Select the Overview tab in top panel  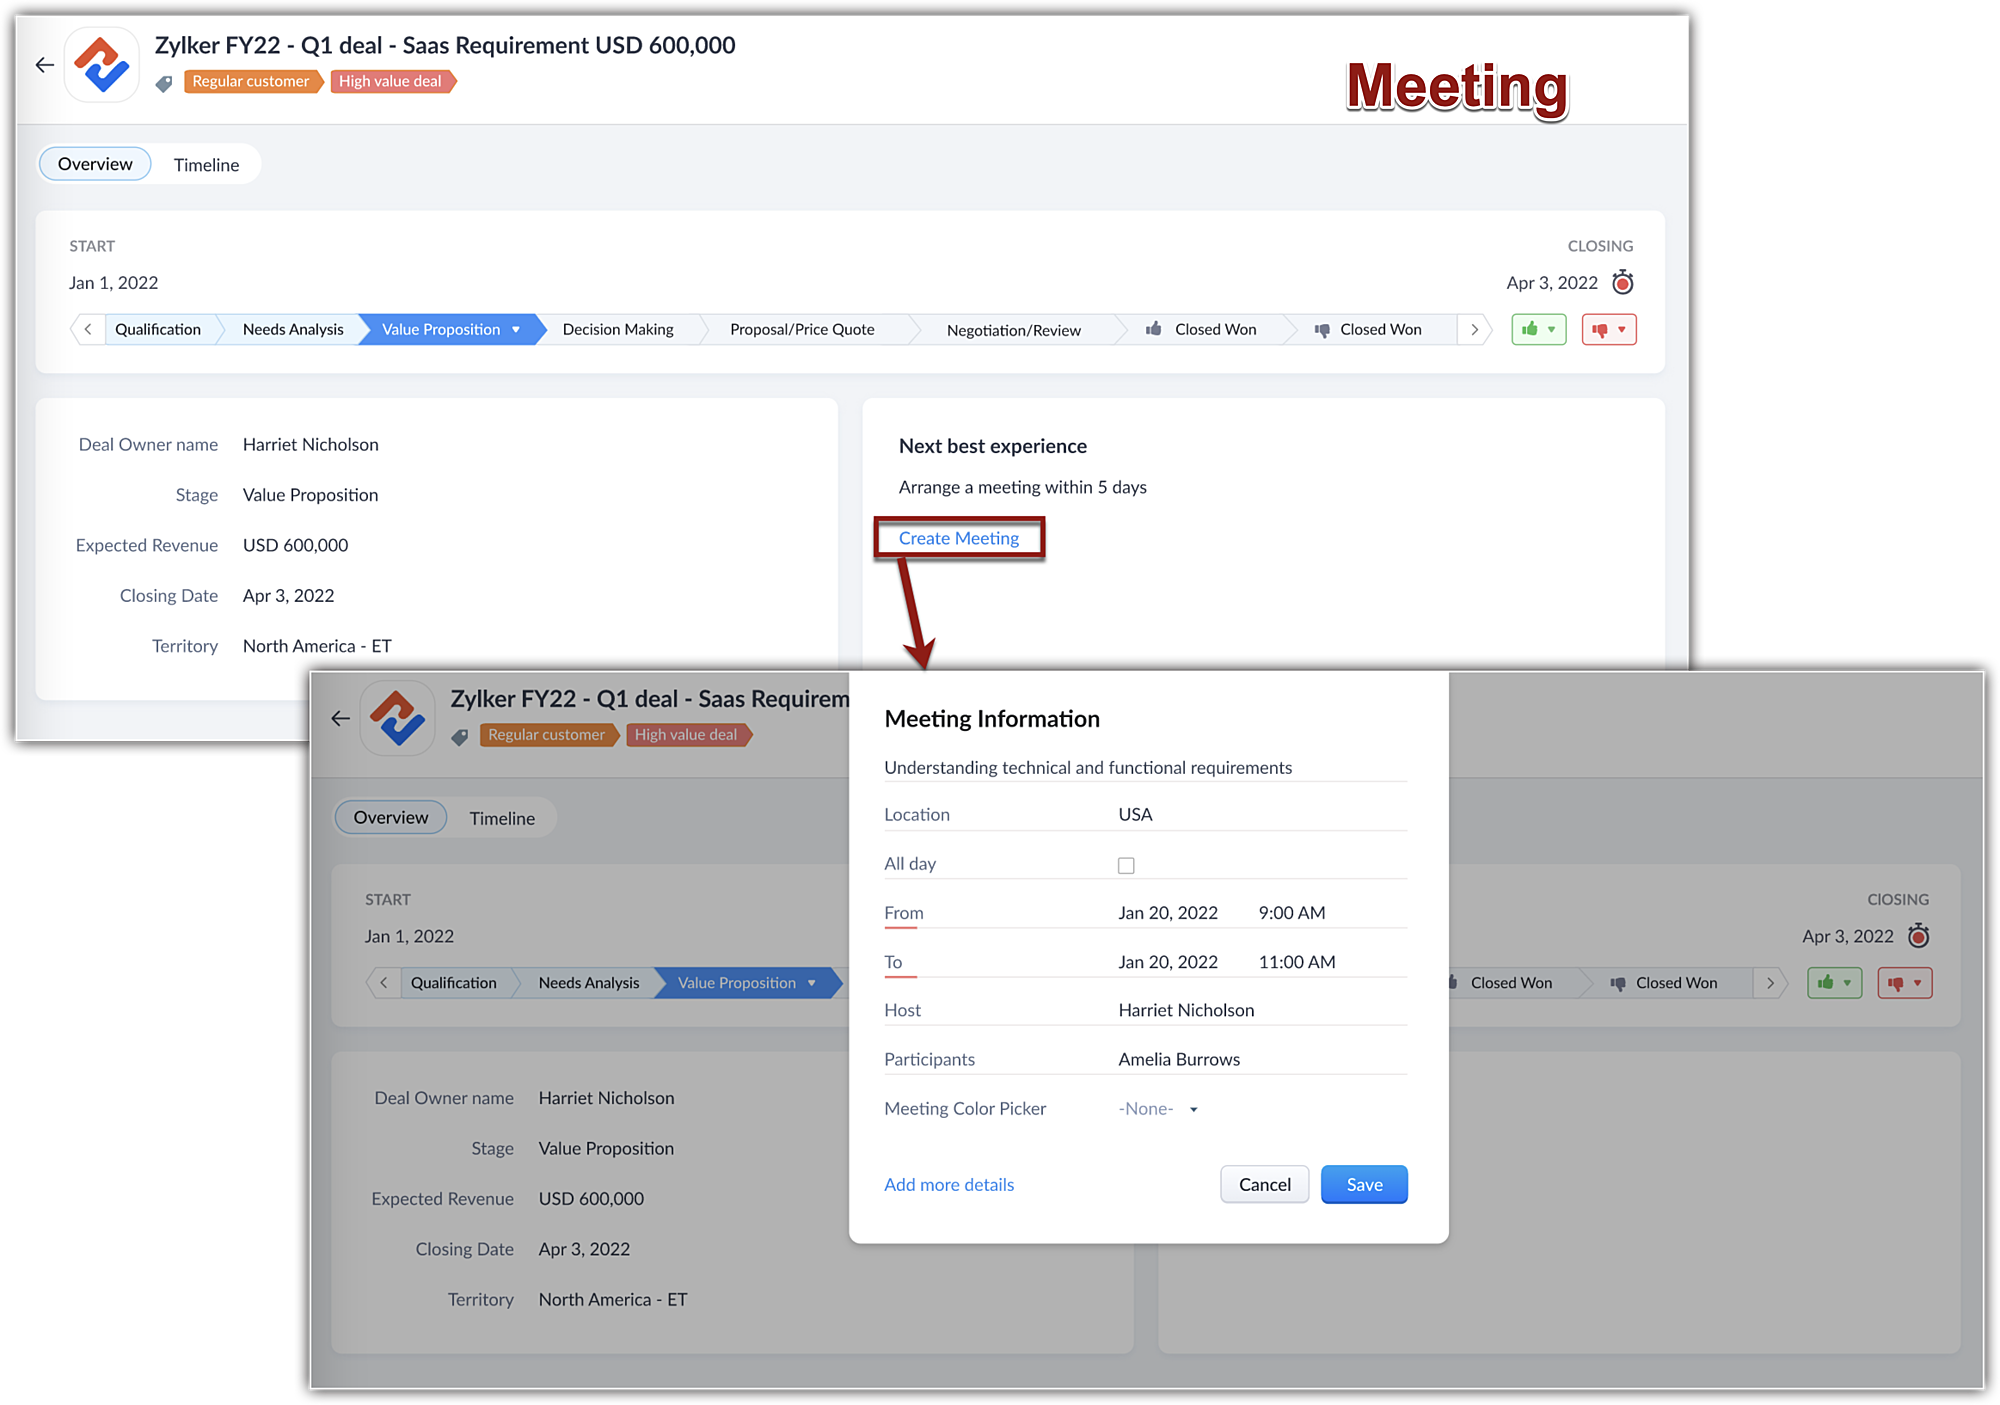click(95, 164)
